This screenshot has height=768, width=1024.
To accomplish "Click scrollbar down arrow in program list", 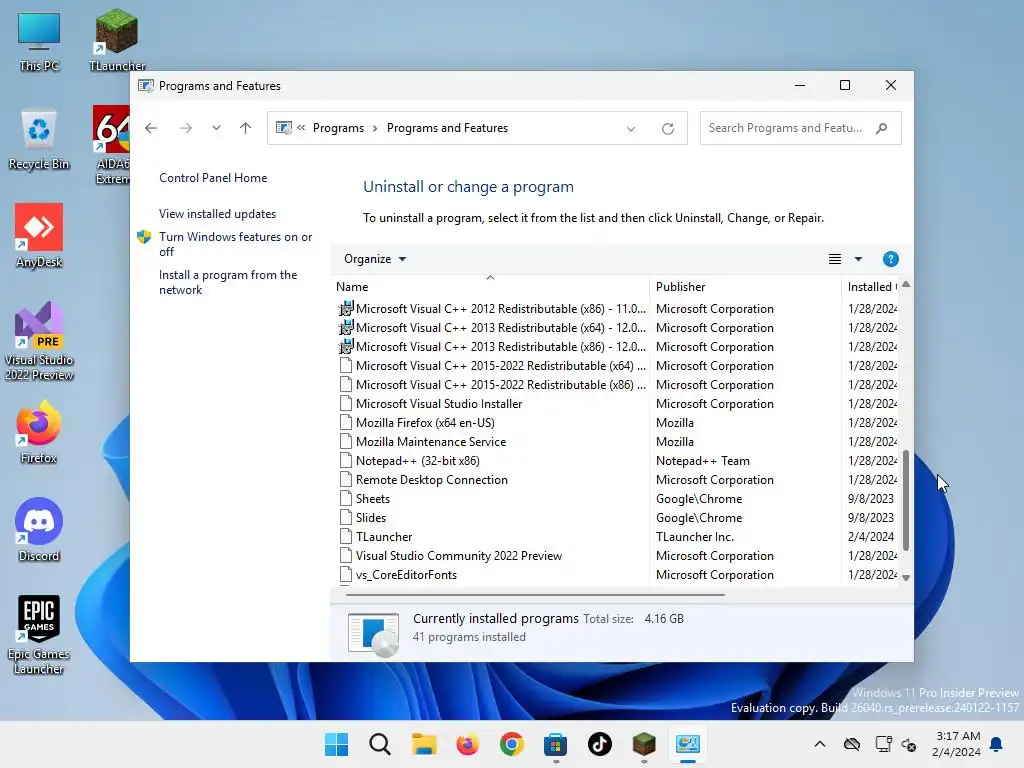I will [906, 577].
